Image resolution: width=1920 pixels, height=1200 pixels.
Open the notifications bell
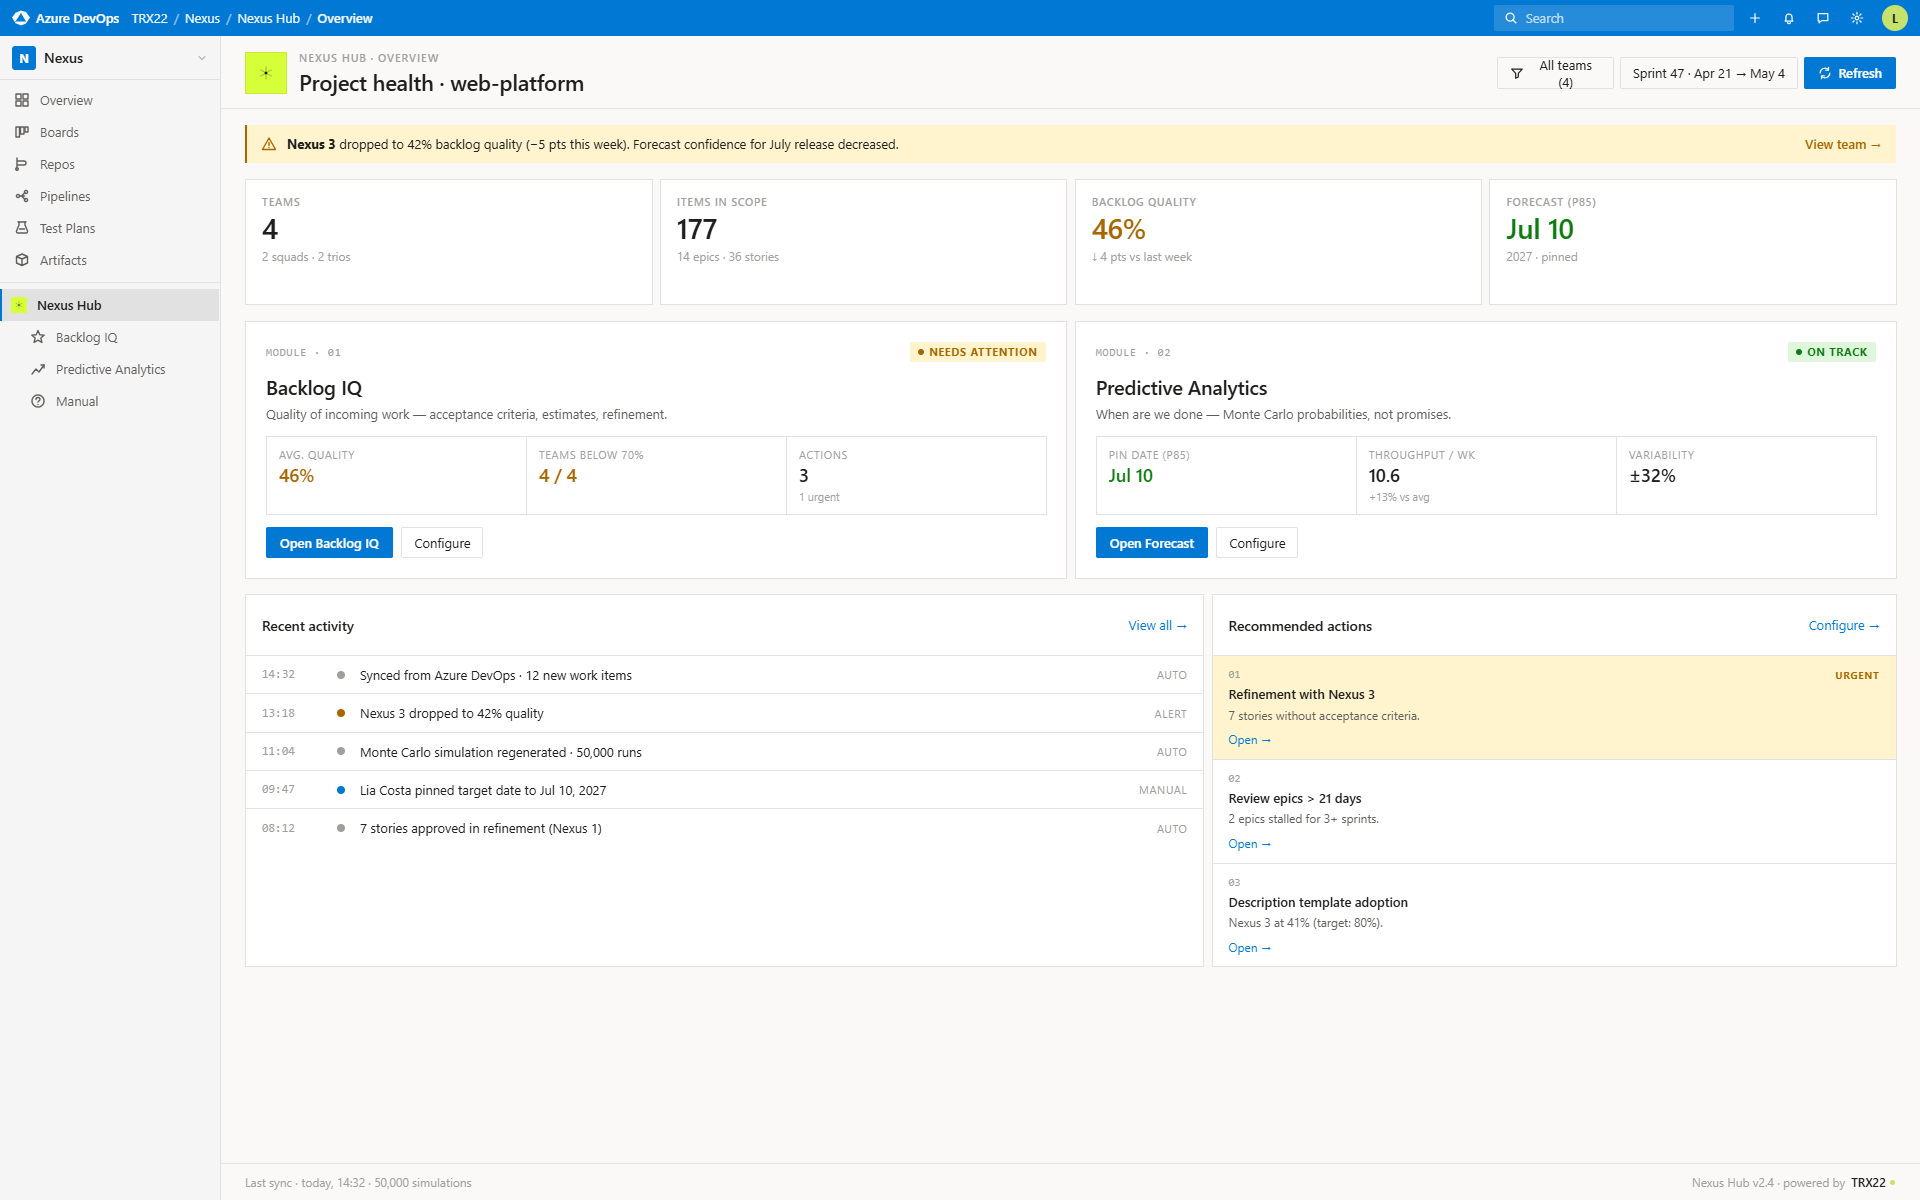tap(1789, 18)
